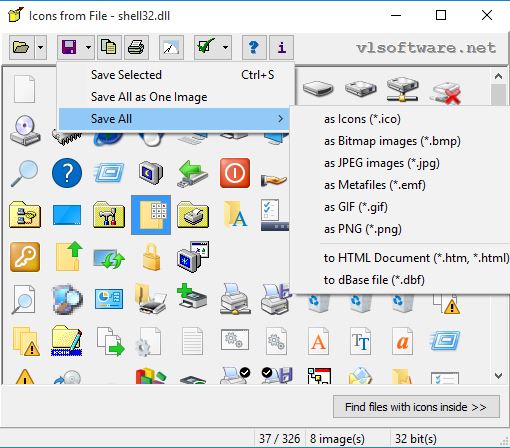
Task: Click the scrollbar up arrow
Action: tap(498, 76)
